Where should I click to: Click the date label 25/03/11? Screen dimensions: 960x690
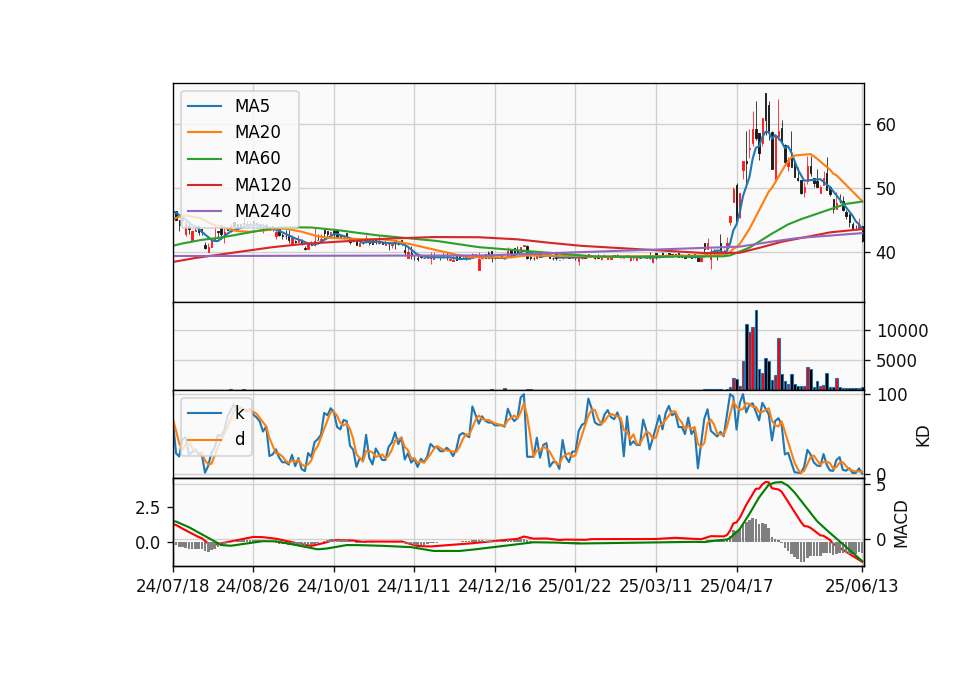click(656, 586)
